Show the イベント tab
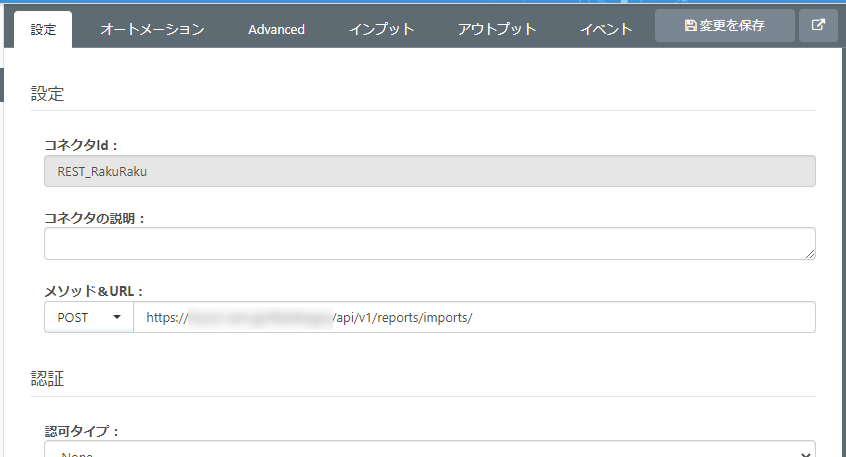Image resolution: width=846 pixels, height=457 pixels. click(x=606, y=29)
